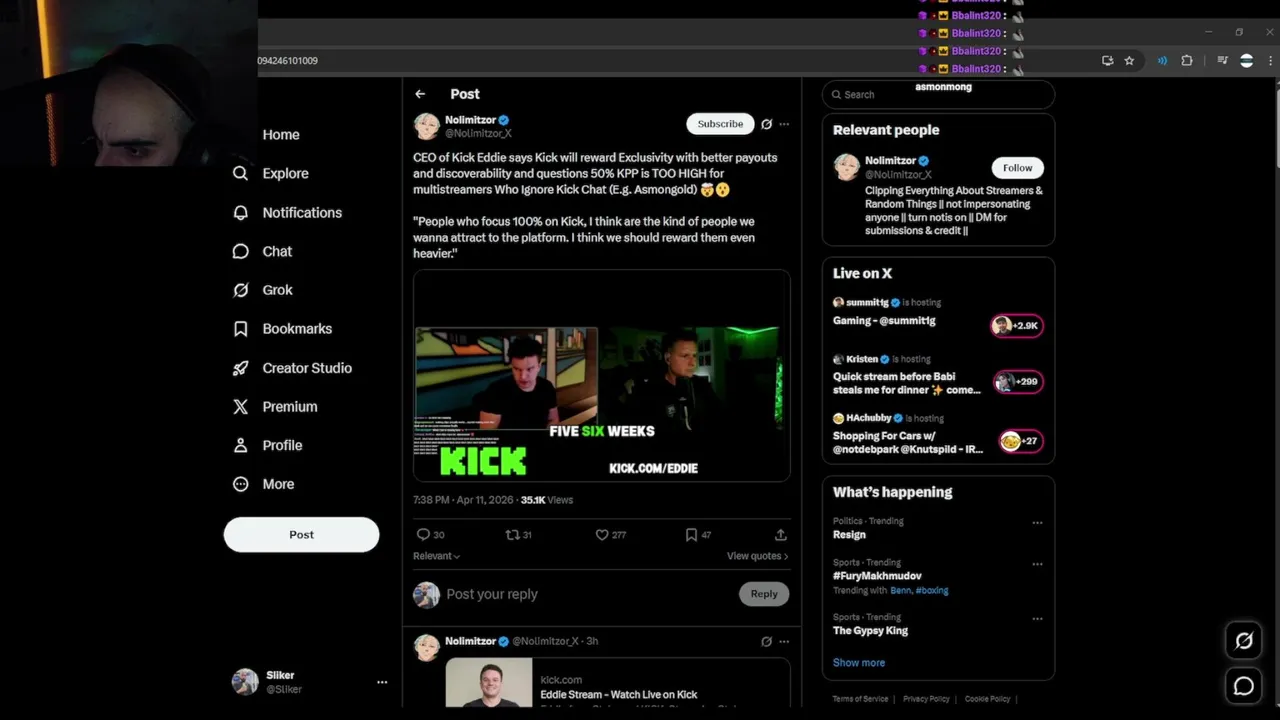The height and width of the screenshot is (720, 1280).
Task: Open browser extensions puzzle icon
Action: (1187, 61)
